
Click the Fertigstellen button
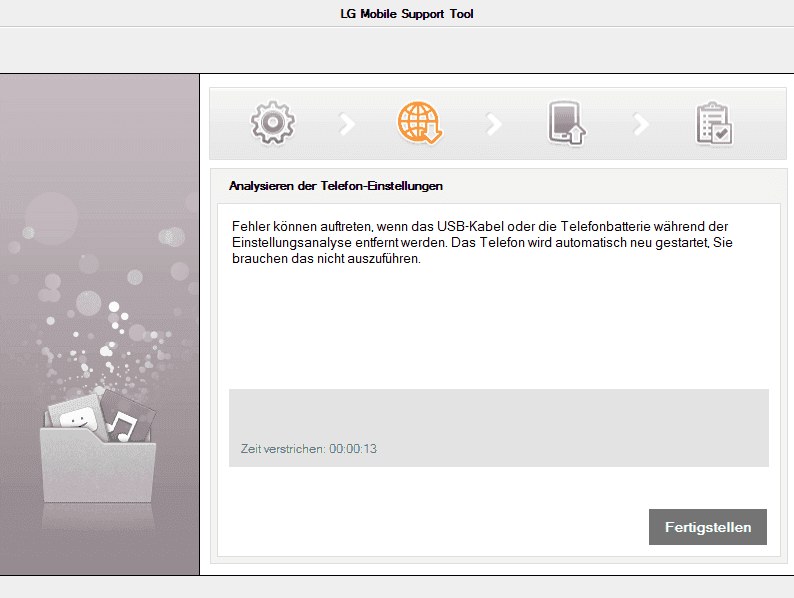[707, 527]
